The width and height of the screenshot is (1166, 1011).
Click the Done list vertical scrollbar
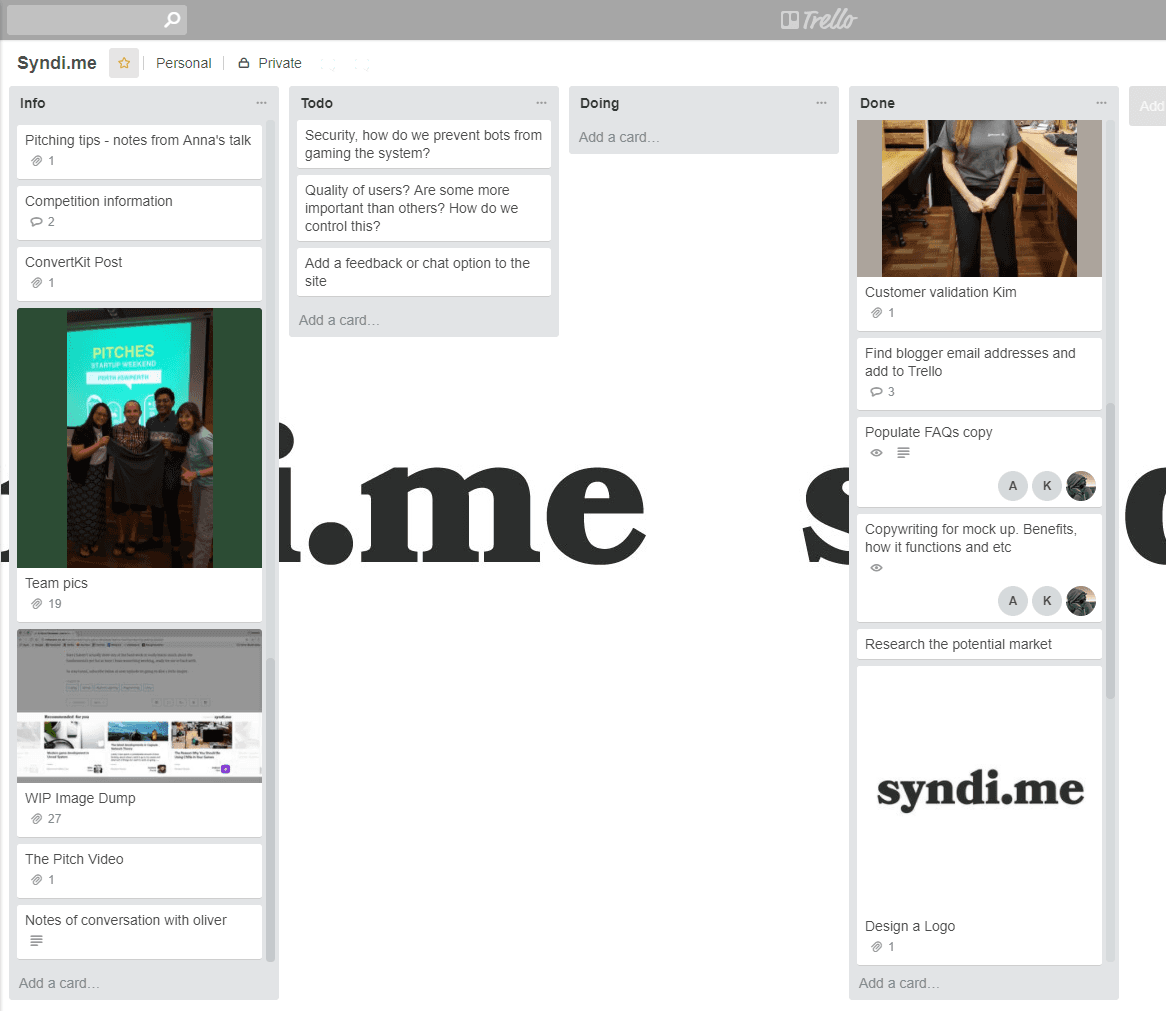click(1110, 550)
